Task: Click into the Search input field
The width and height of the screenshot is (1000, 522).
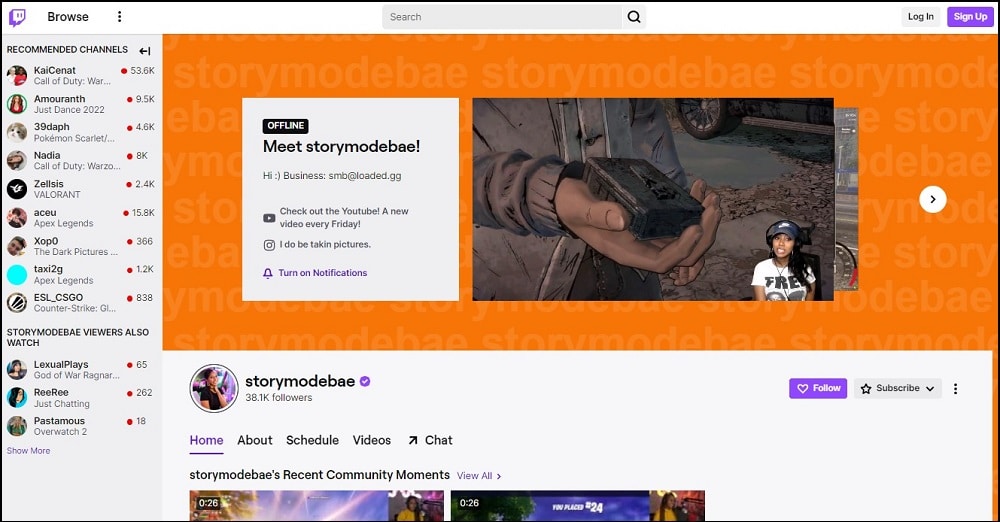Action: tap(502, 17)
